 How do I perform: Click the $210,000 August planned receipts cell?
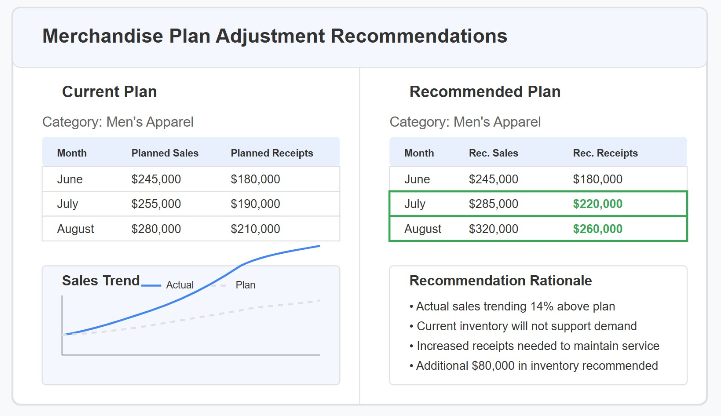255,229
